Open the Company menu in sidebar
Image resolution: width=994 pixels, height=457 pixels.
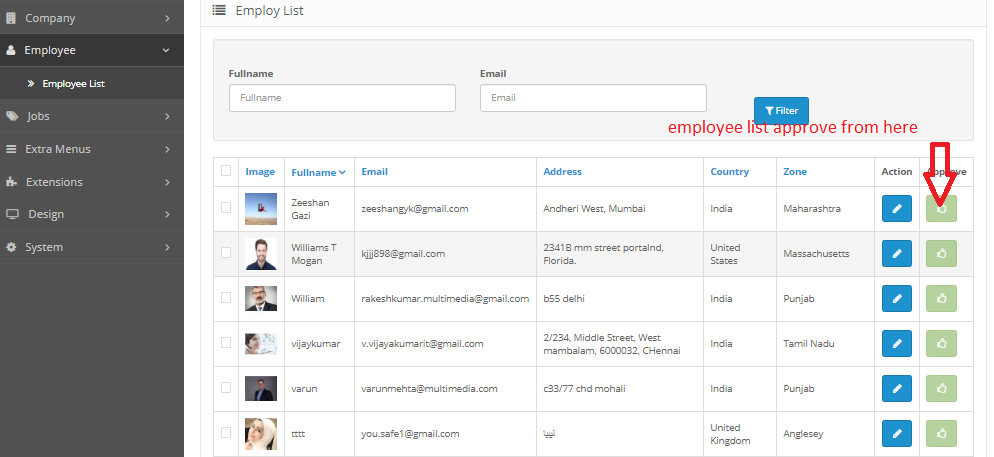point(90,18)
